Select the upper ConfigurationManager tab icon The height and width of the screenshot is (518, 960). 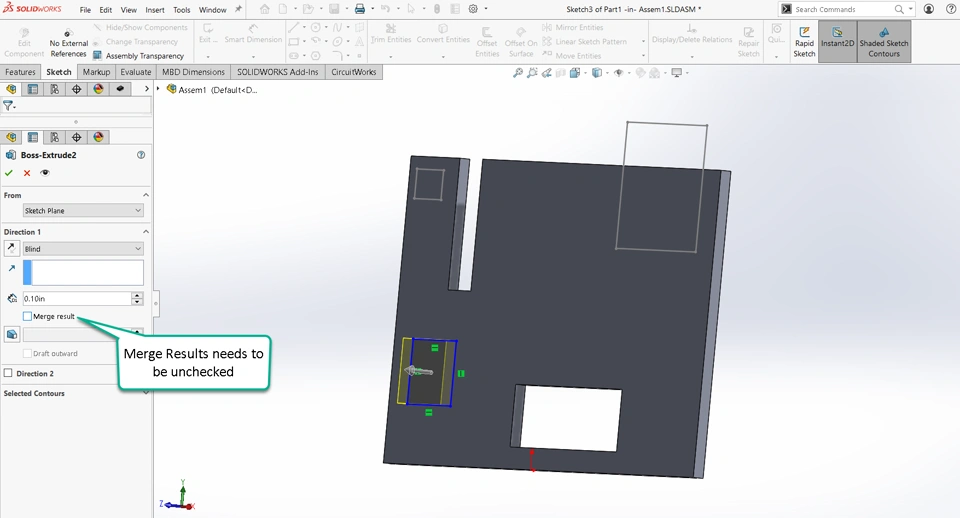pyautogui.click(x=54, y=89)
